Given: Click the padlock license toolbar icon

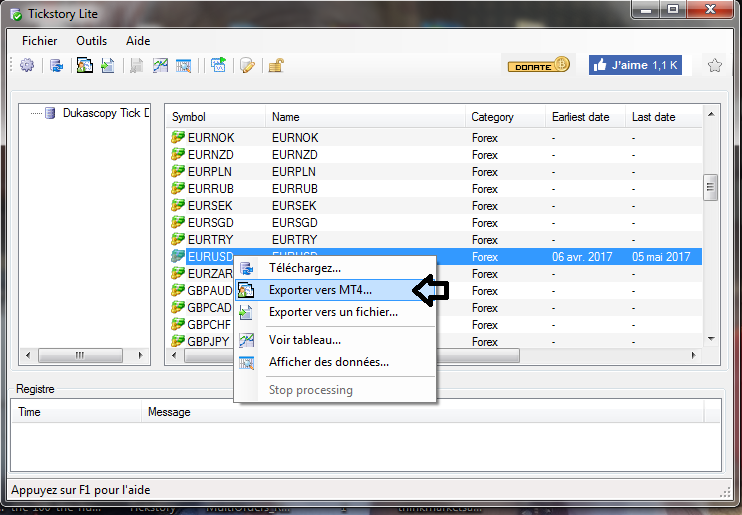Looking at the screenshot, I should 274,66.
